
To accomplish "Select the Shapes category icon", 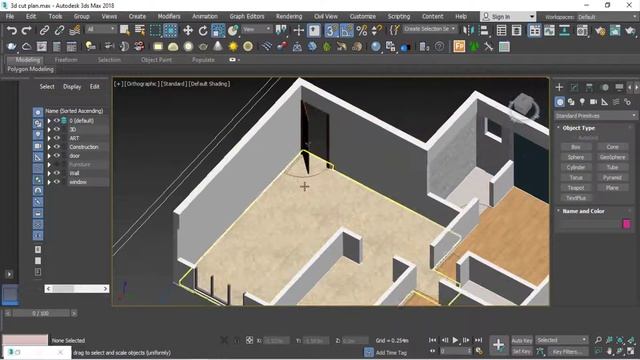I will click(x=571, y=102).
